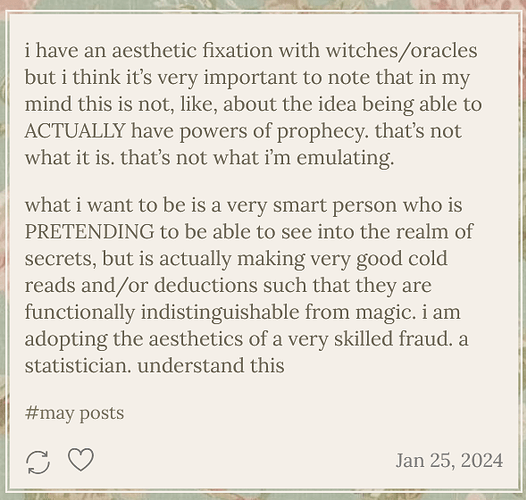The width and height of the screenshot is (526, 500).
Task: Open the Jan 25, 2024 permalink
Action: 449,460
